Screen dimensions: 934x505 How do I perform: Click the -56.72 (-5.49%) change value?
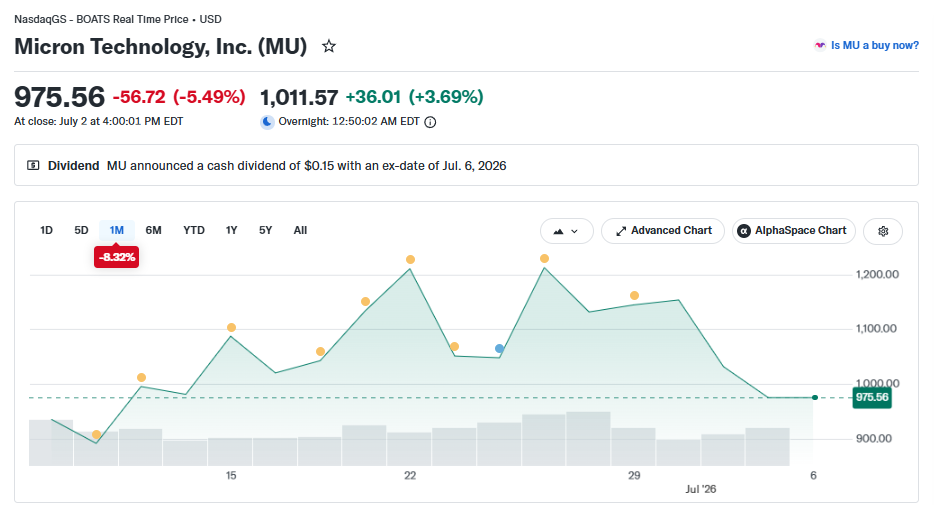179,96
